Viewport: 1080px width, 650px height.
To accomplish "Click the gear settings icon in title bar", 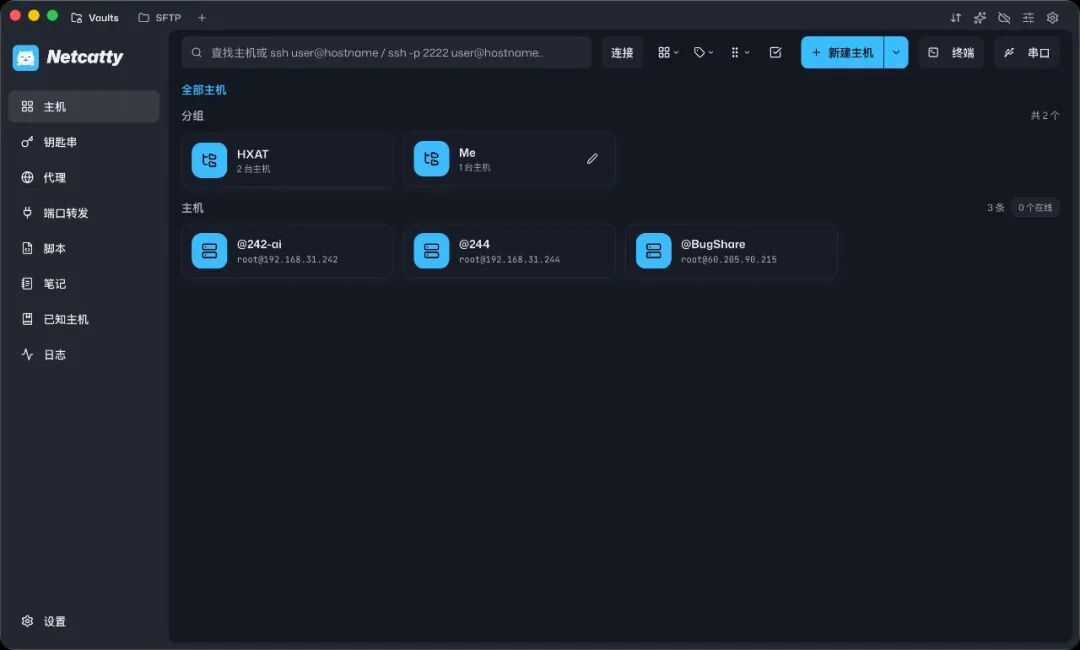I will click(1052, 18).
